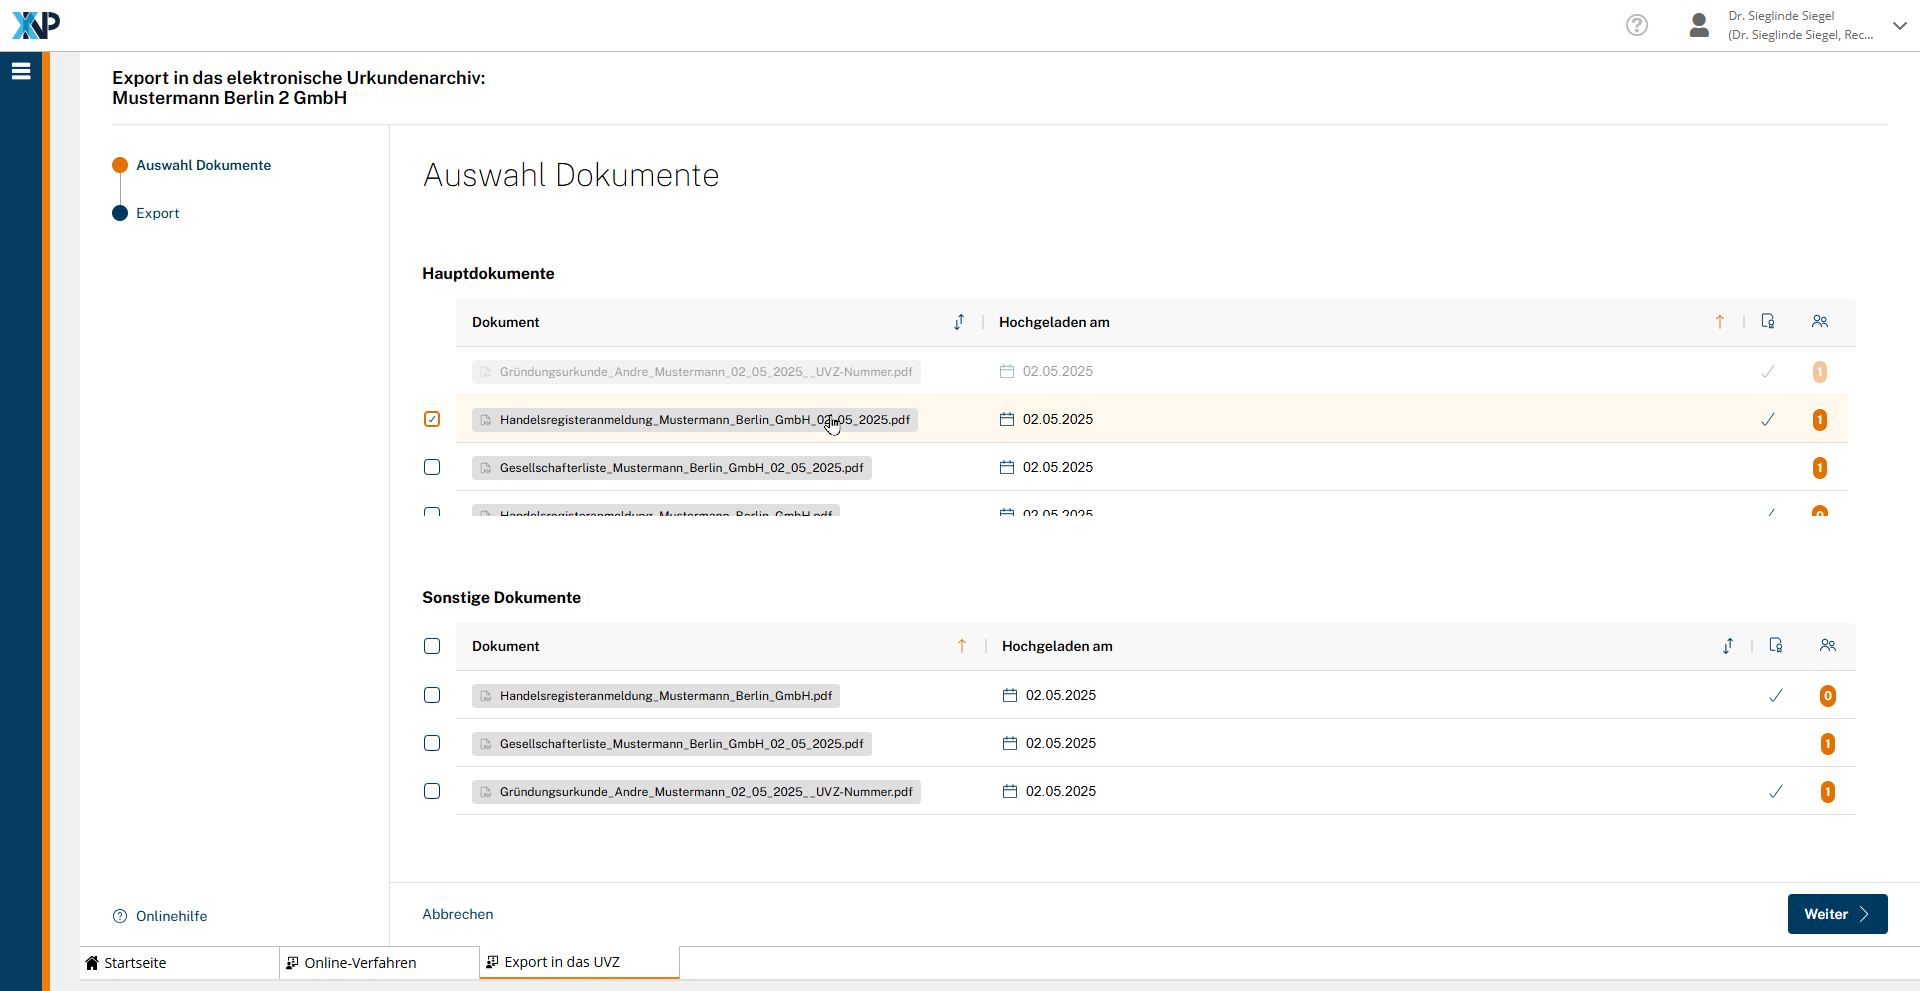Click the XP logo in the header
The width and height of the screenshot is (1920, 991).
pyautogui.click(x=36, y=25)
